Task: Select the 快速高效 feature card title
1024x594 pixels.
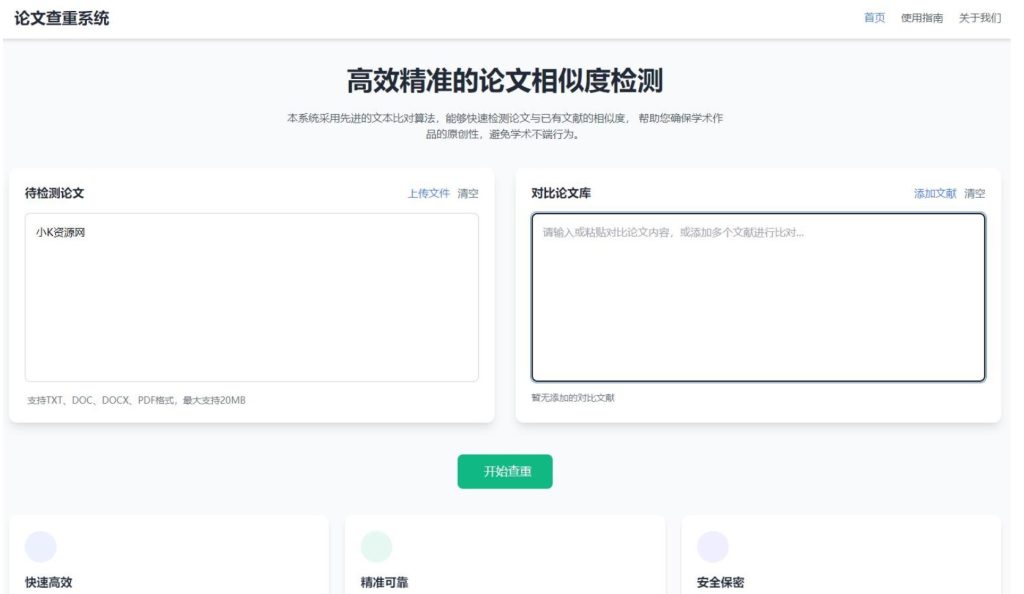Action: point(49,583)
